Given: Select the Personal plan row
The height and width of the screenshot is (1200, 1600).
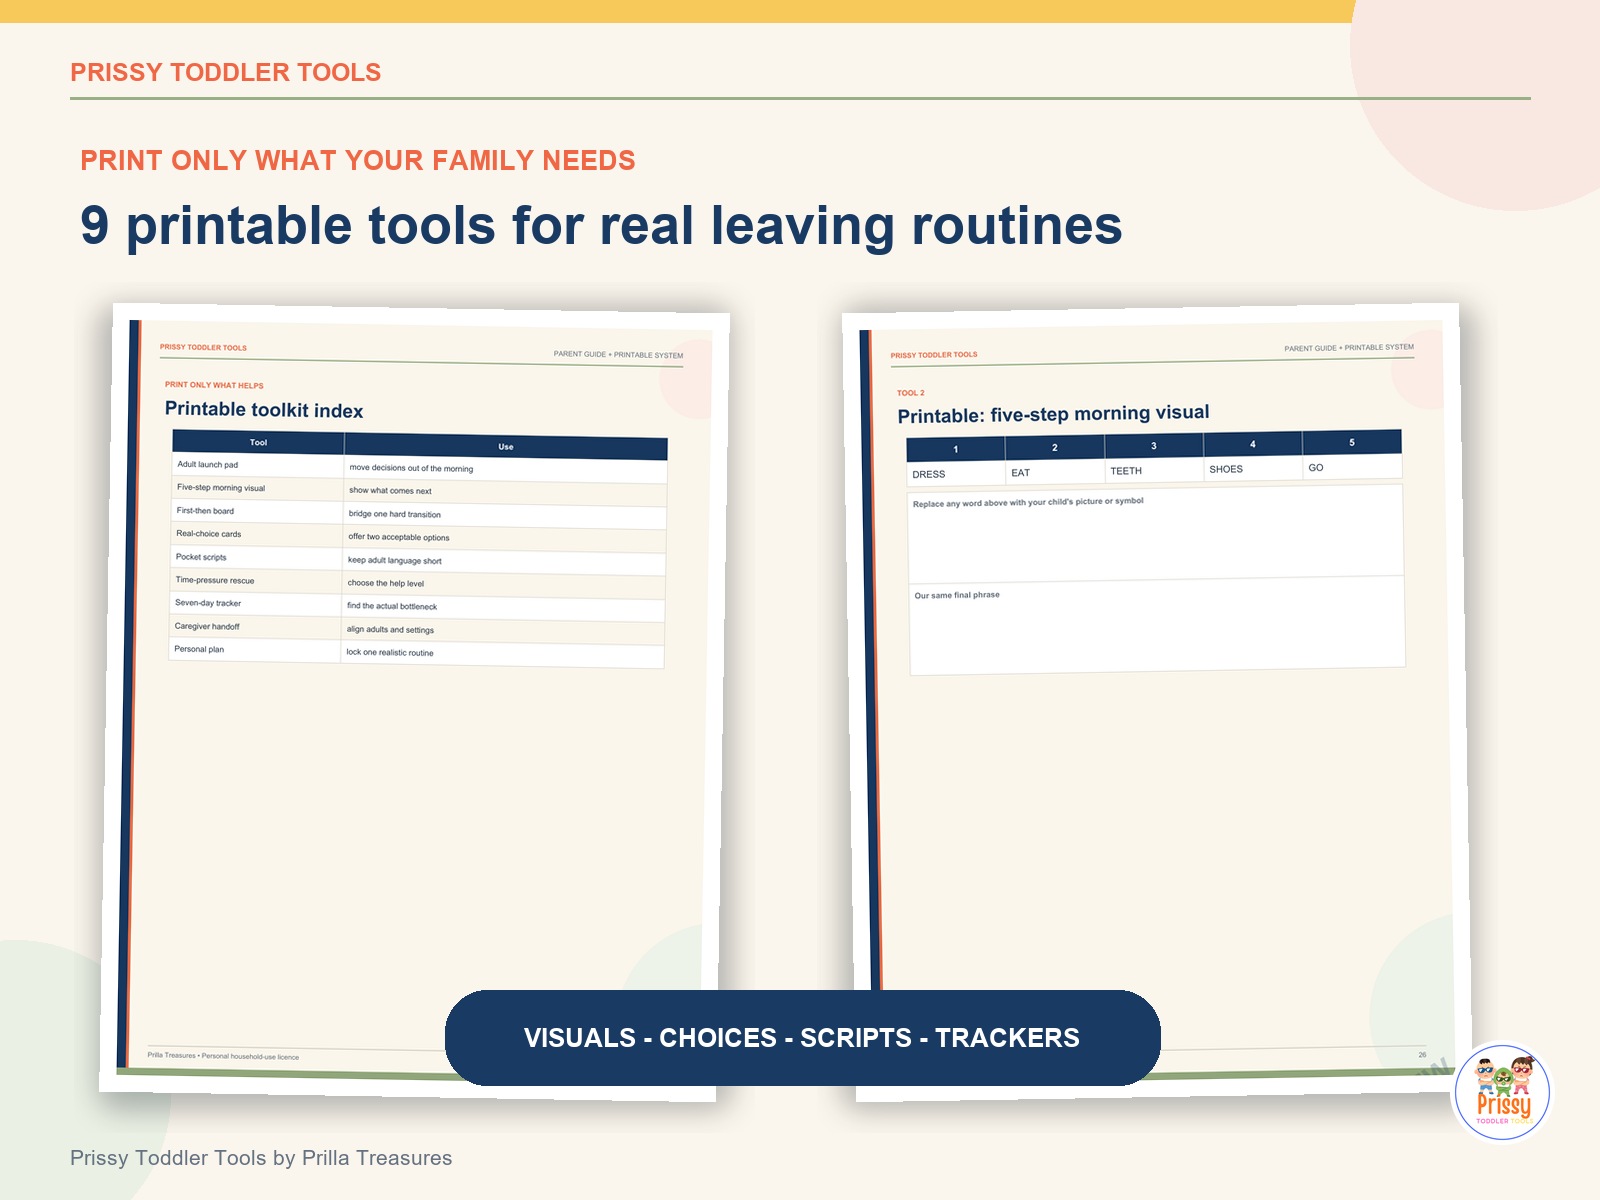Looking at the screenshot, I should pyautogui.click(x=416, y=651).
